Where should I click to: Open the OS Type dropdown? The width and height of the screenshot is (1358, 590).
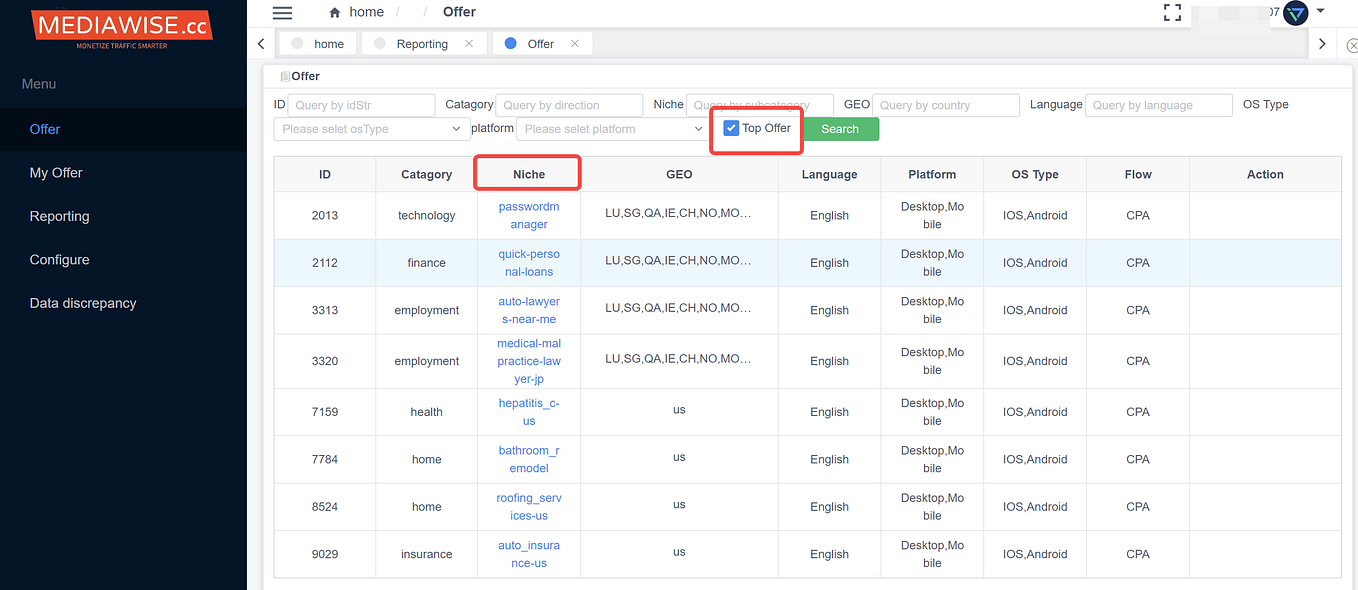[x=370, y=129]
